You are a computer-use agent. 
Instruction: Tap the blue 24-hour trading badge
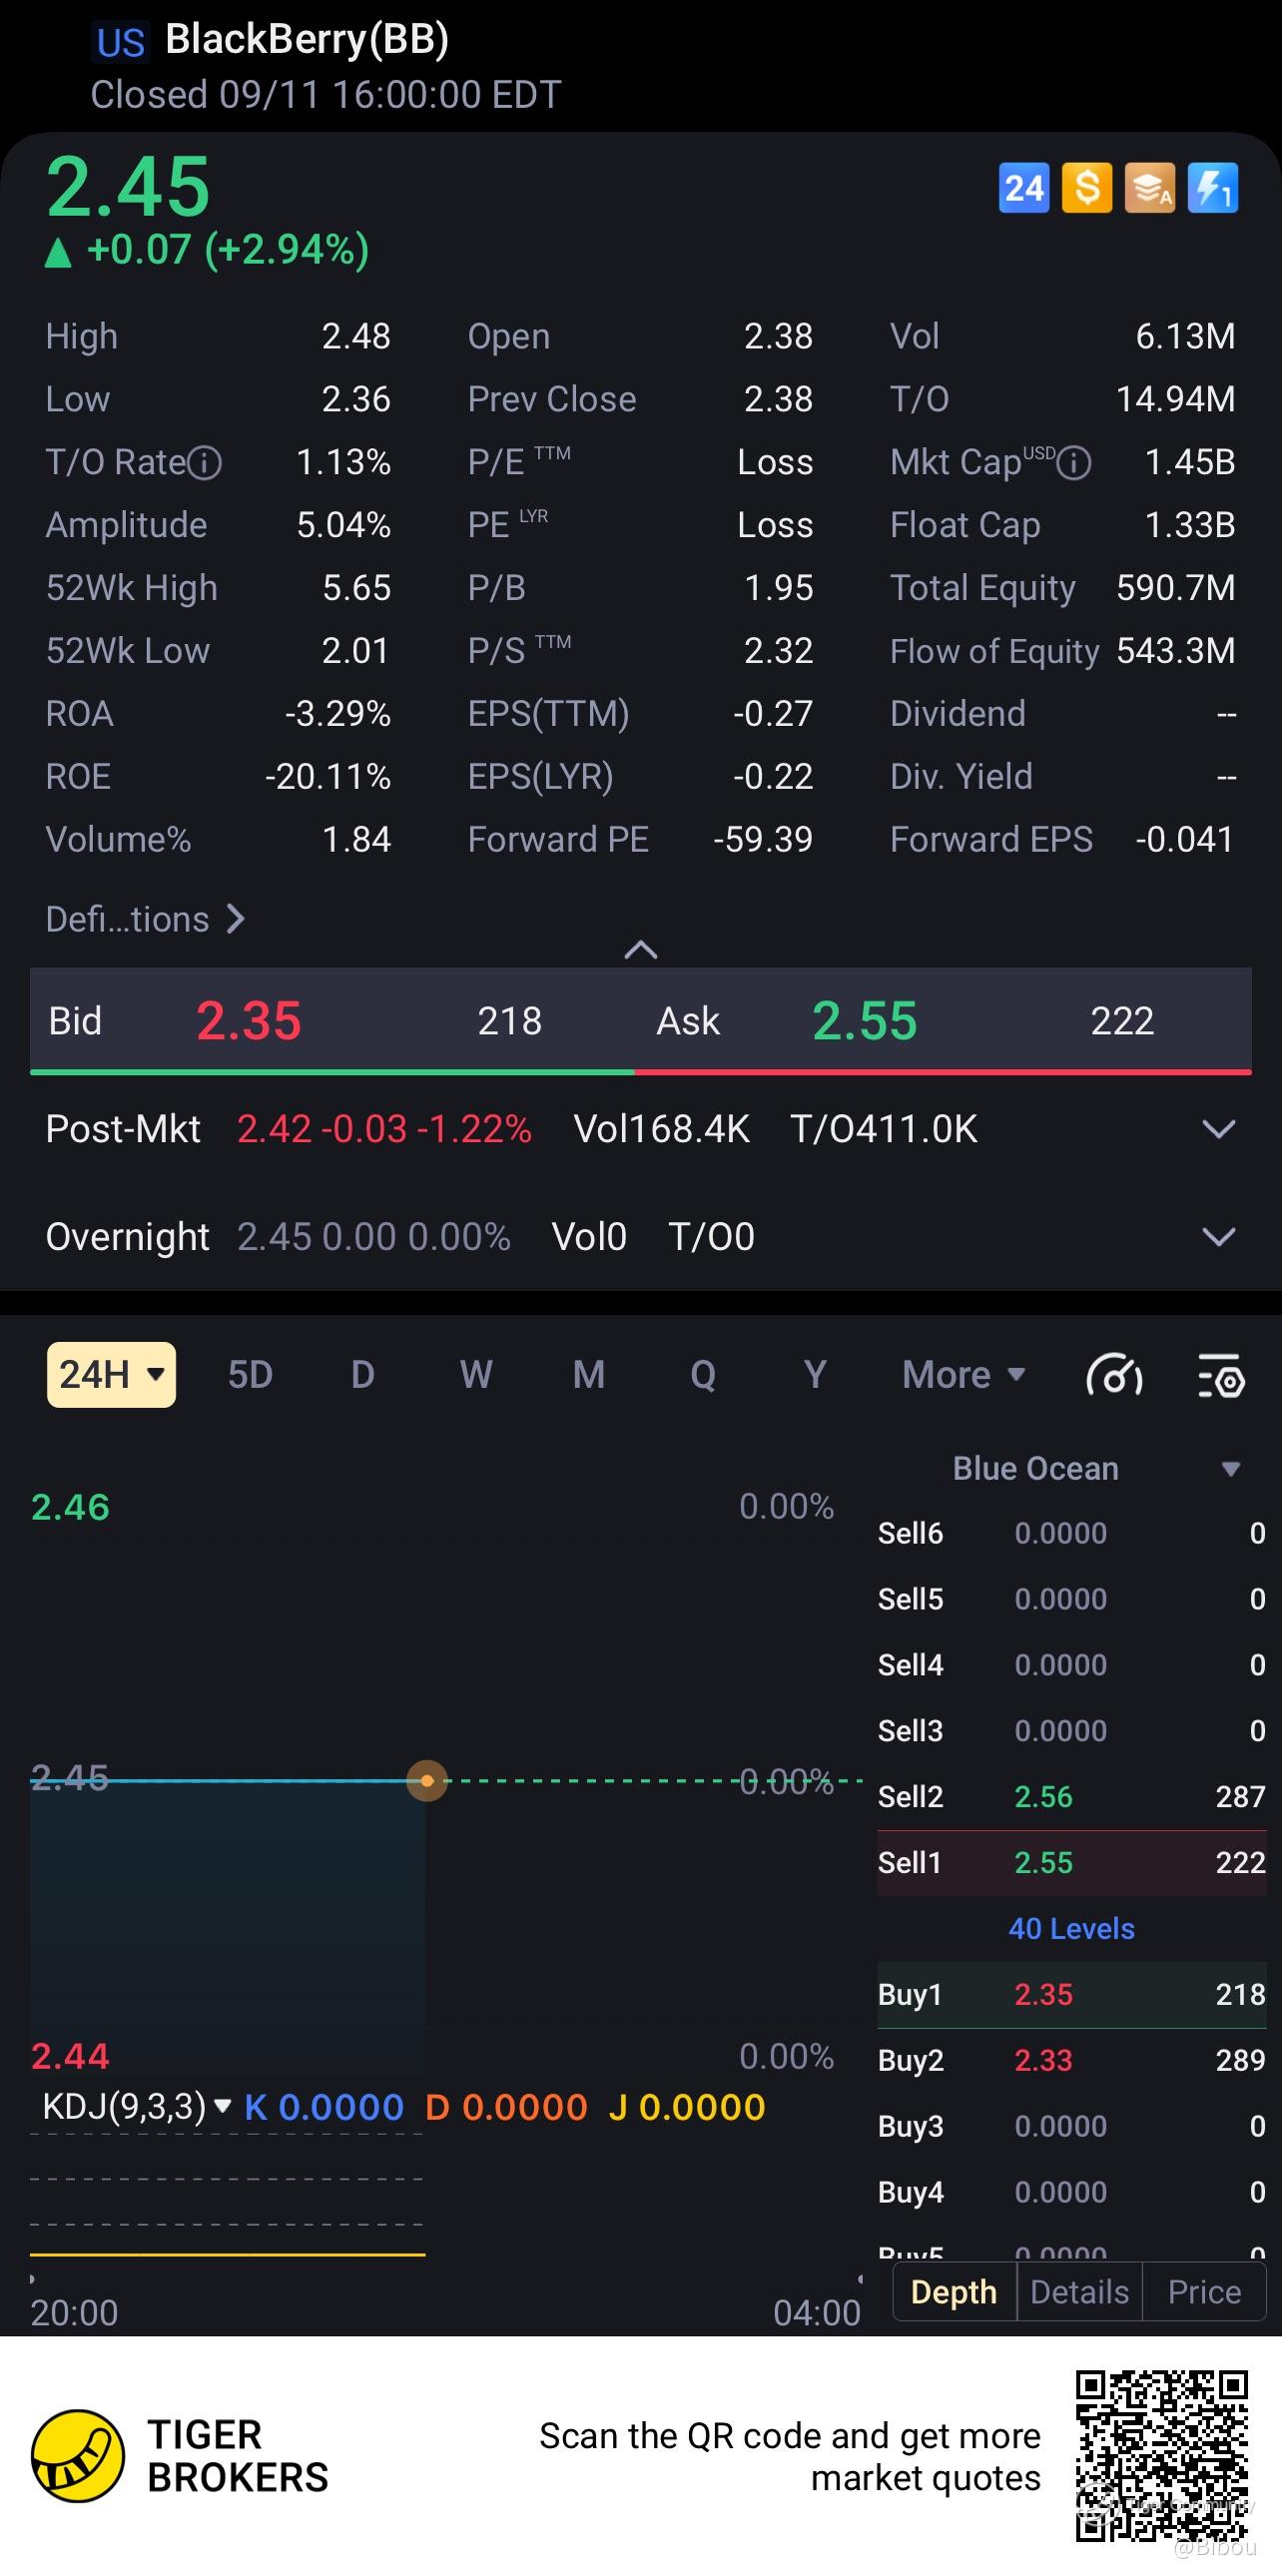[x=1023, y=188]
